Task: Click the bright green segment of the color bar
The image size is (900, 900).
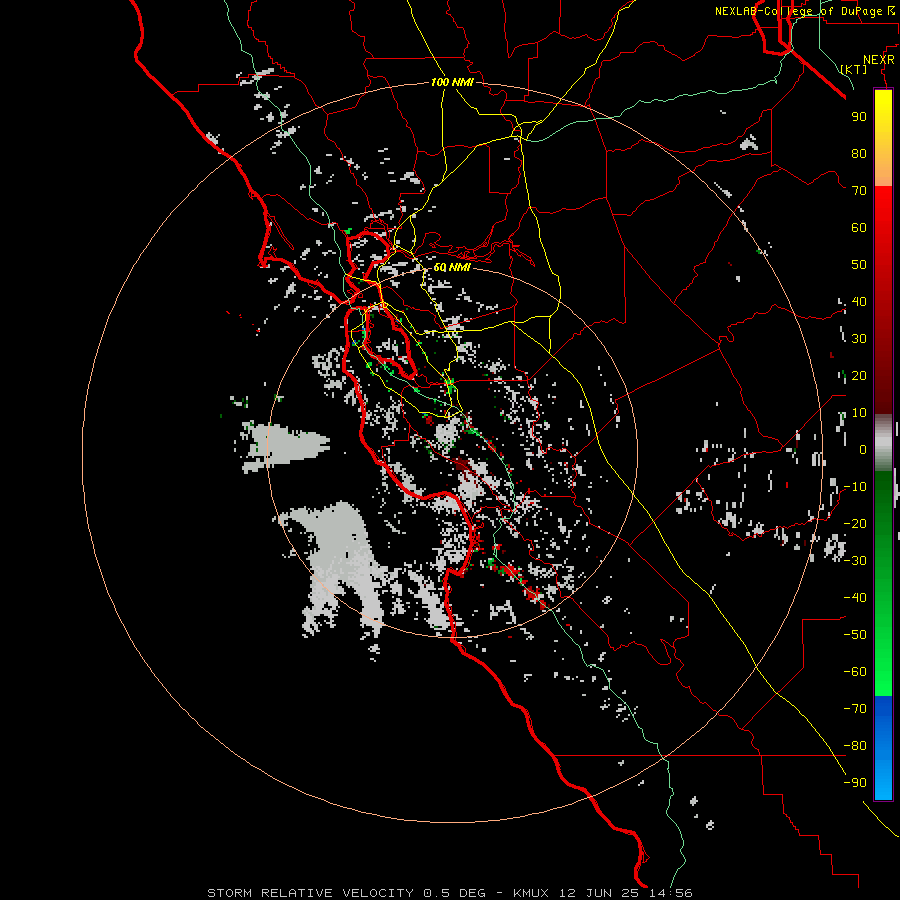Action: [x=883, y=643]
